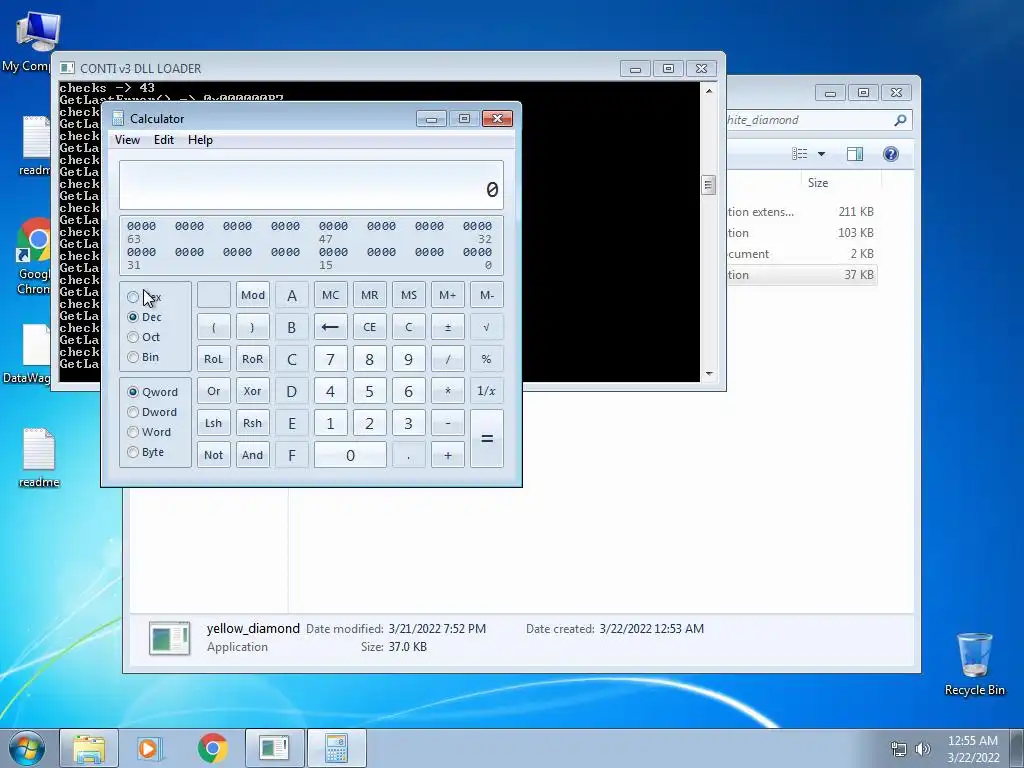Click the MS memory store button

[409, 295]
